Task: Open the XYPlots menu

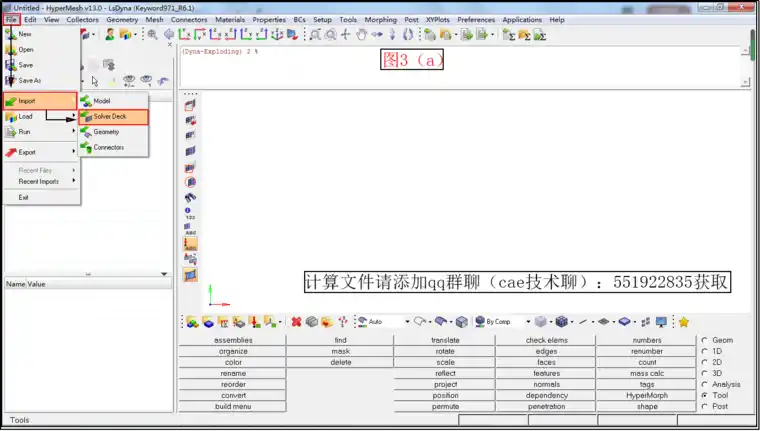Action: (x=437, y=20)
